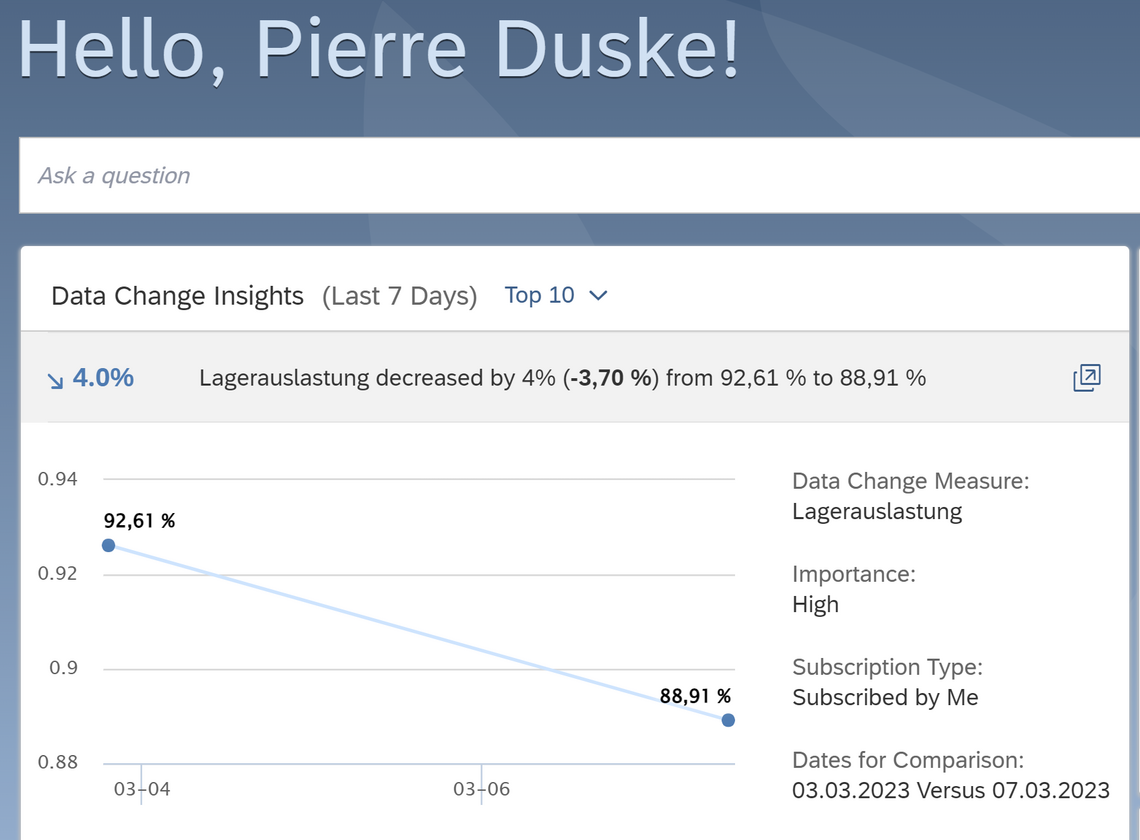Click the Top 10 chevron arrow
This screenshot has width=1140, height=840.
[598, 296]
